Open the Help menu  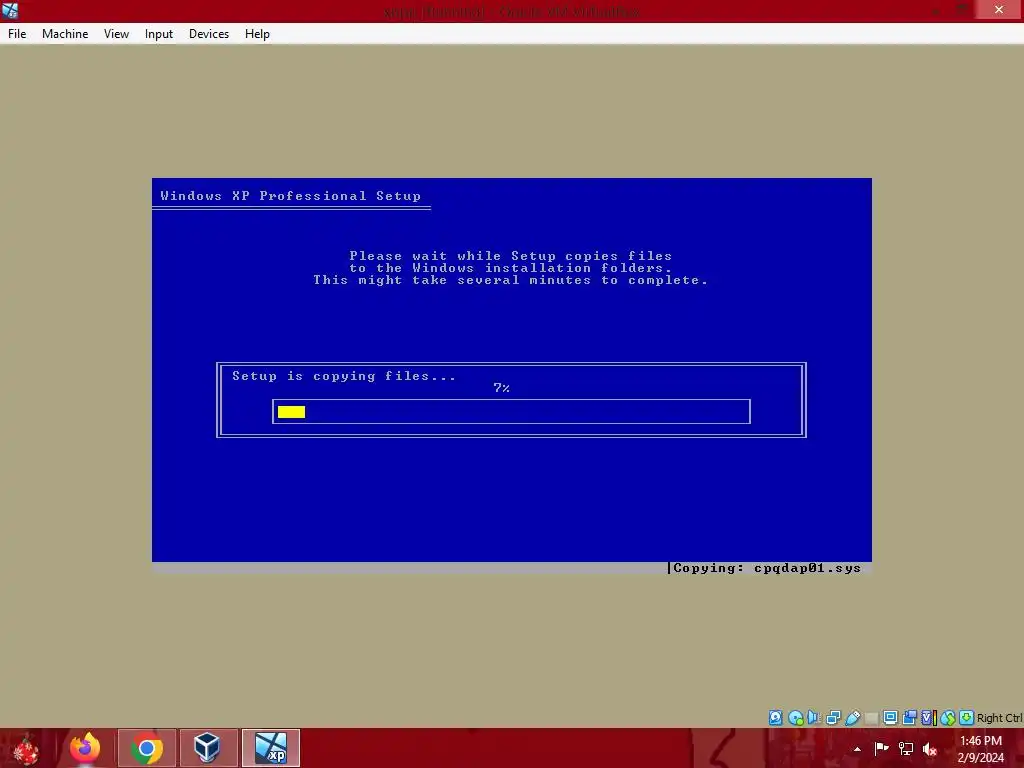click(x=257, y=34)
